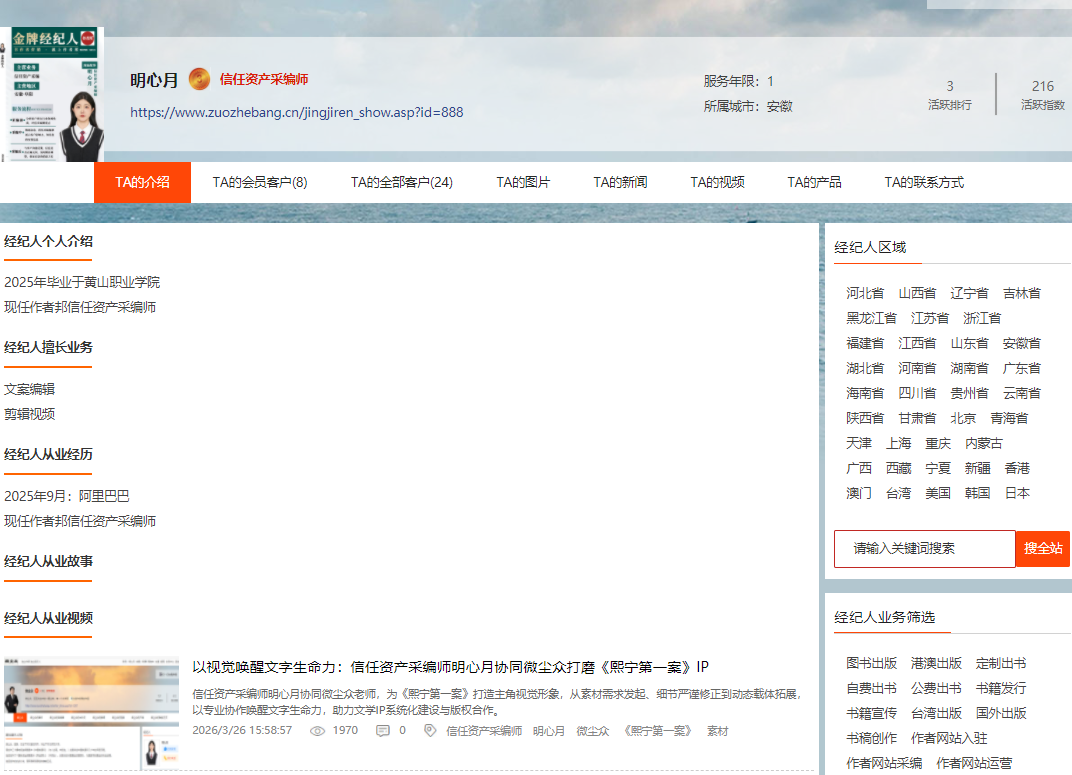Open the zuozhebang.cn profile URL link

[296, 112]
